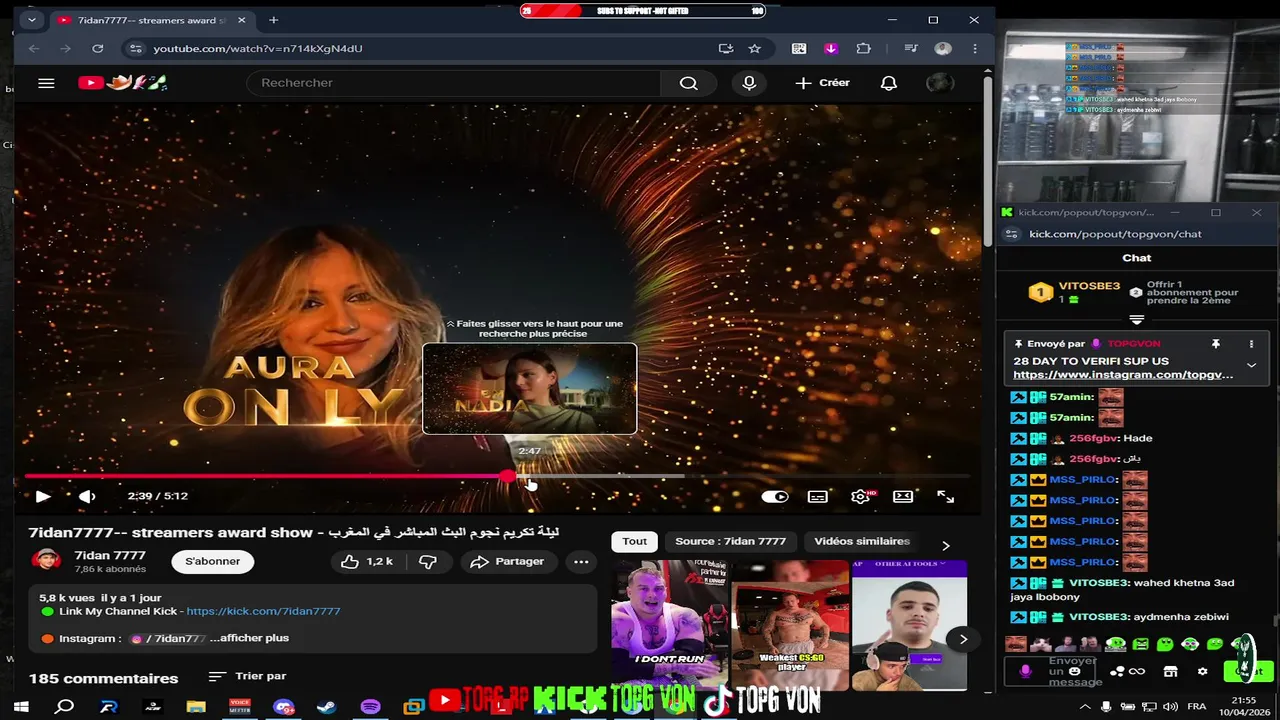Viewport: 1280px width, 720px height.
Task: Go back in browser history
Action: coord(34,48)
